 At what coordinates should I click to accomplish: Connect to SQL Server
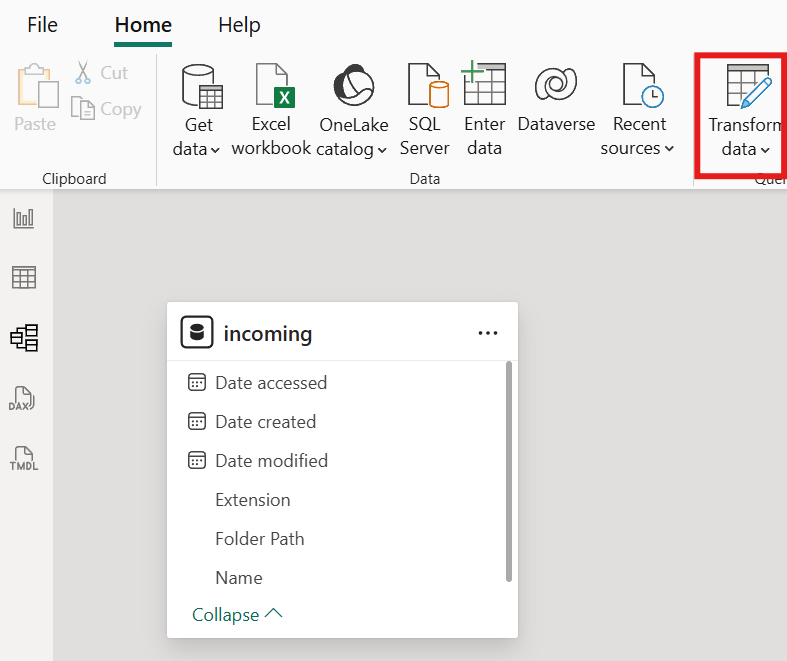coord(425,110)
